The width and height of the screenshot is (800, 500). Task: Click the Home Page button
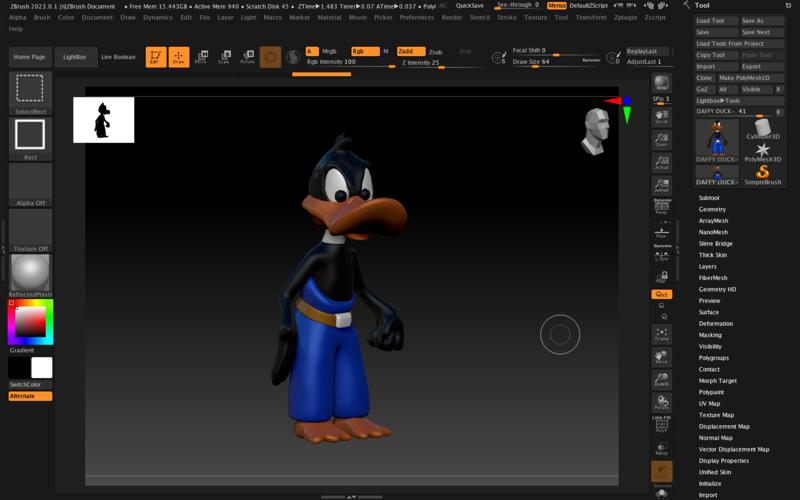(30, 57)
